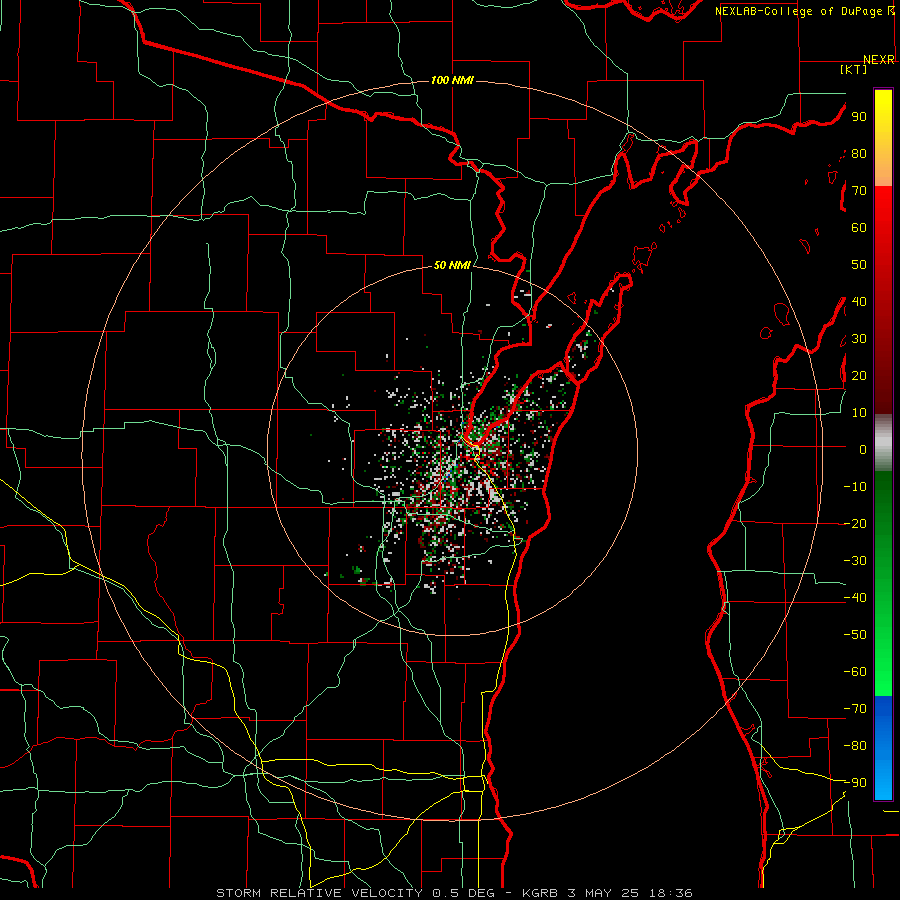Click the zero knot scale label
Image resolution: width=900 pixels, height=900 pixels.
point(863,449)
